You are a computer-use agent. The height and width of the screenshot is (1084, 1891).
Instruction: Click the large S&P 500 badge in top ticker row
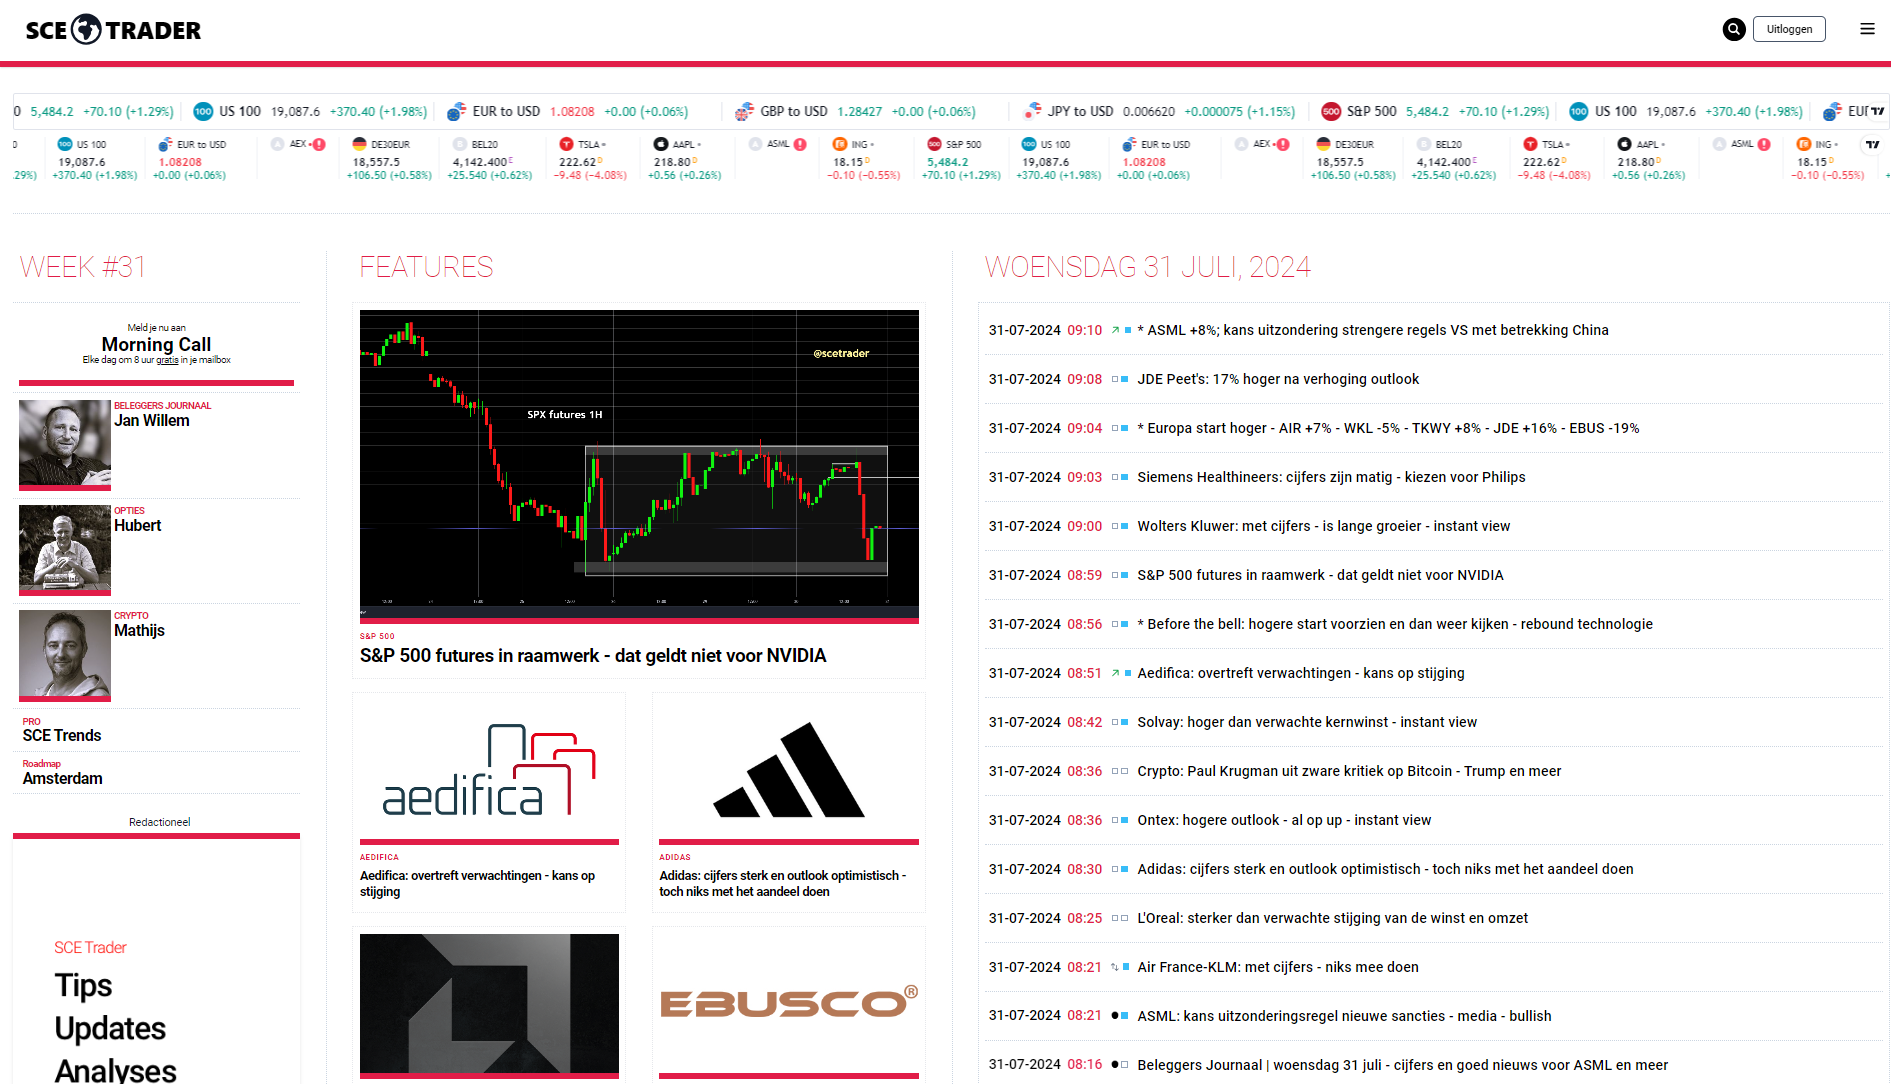tap(1330, 112)
